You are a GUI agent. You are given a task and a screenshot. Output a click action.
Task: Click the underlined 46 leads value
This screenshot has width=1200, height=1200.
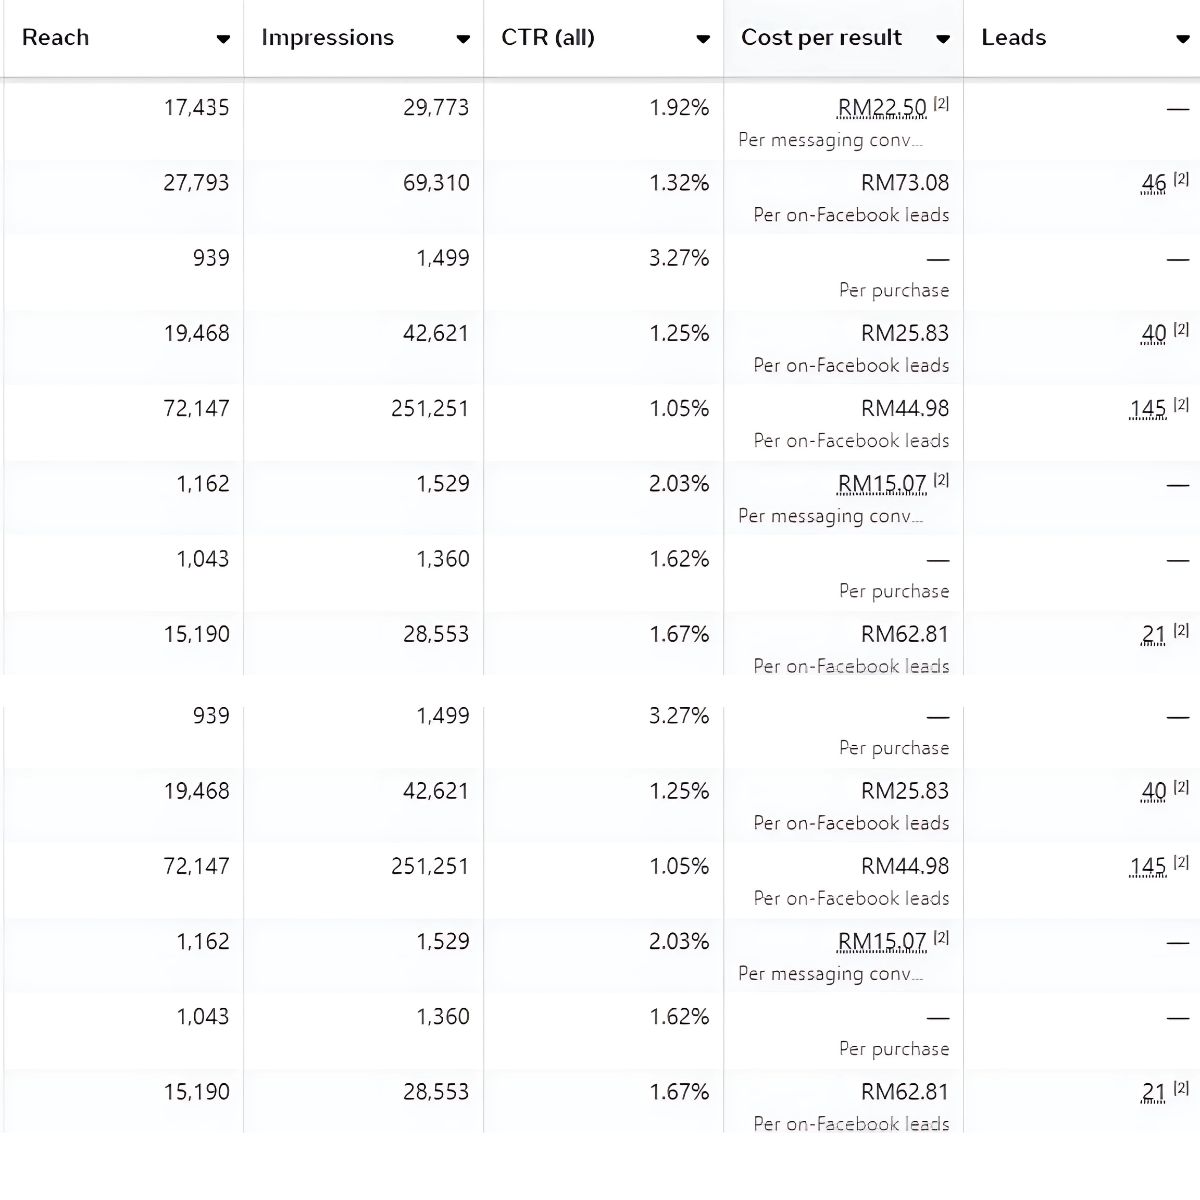(x=1153, y=184)
